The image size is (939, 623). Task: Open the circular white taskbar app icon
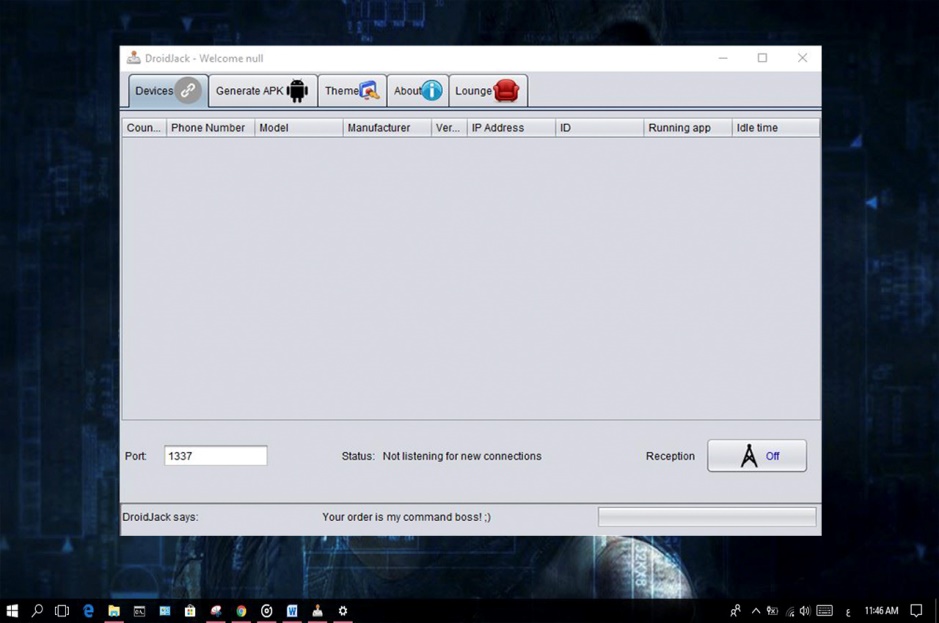point(266,610)
